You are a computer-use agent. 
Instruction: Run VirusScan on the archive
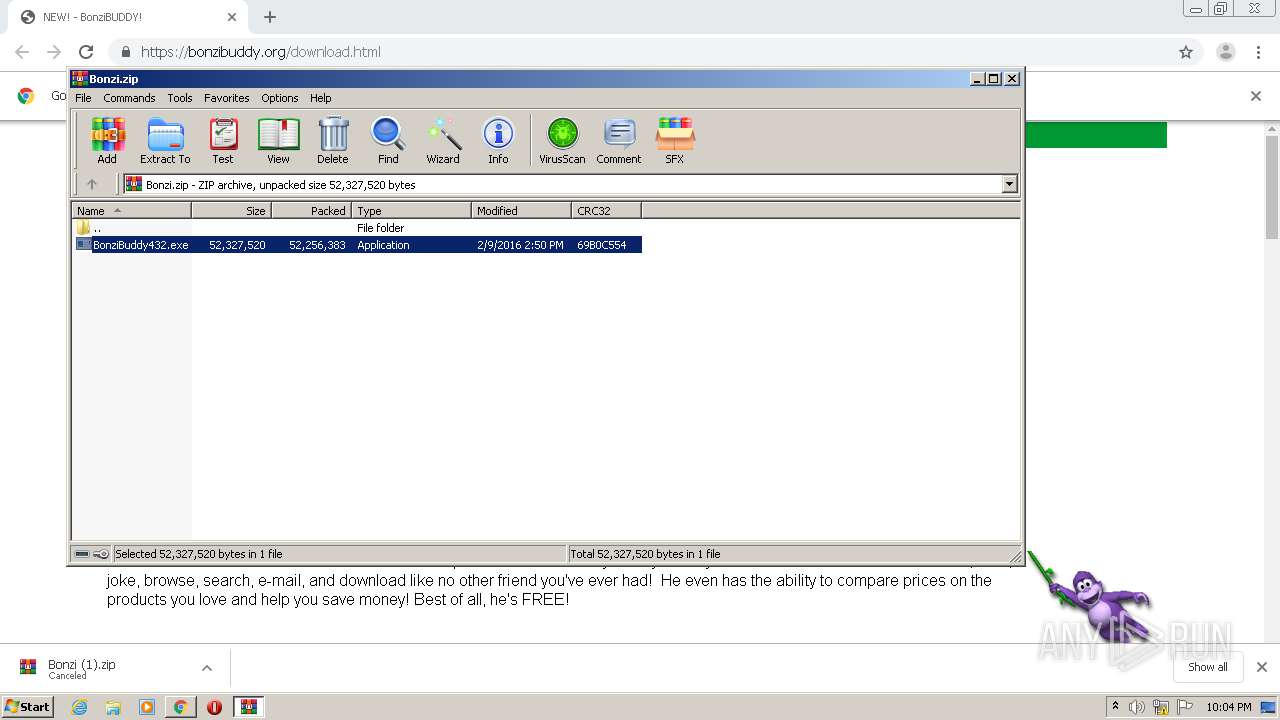pos(562,140)
